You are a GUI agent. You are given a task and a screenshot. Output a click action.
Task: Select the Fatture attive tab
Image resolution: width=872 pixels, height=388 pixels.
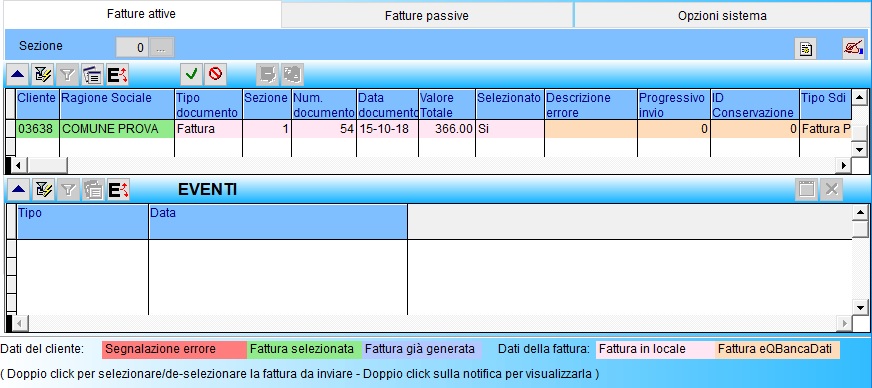pos(141,14)
